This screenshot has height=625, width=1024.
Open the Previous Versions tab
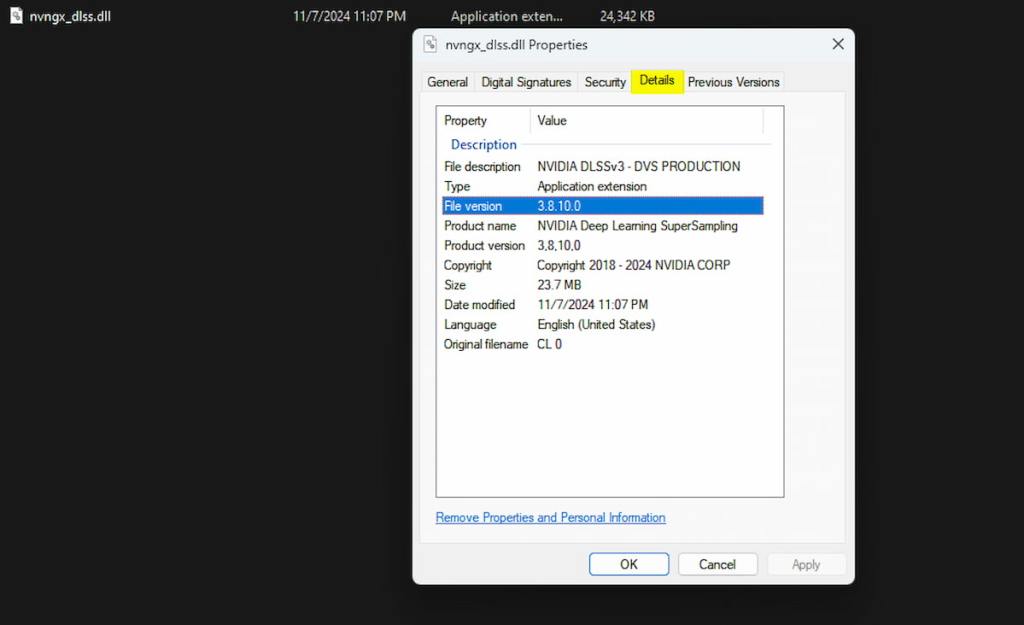[x=733, y=82]
